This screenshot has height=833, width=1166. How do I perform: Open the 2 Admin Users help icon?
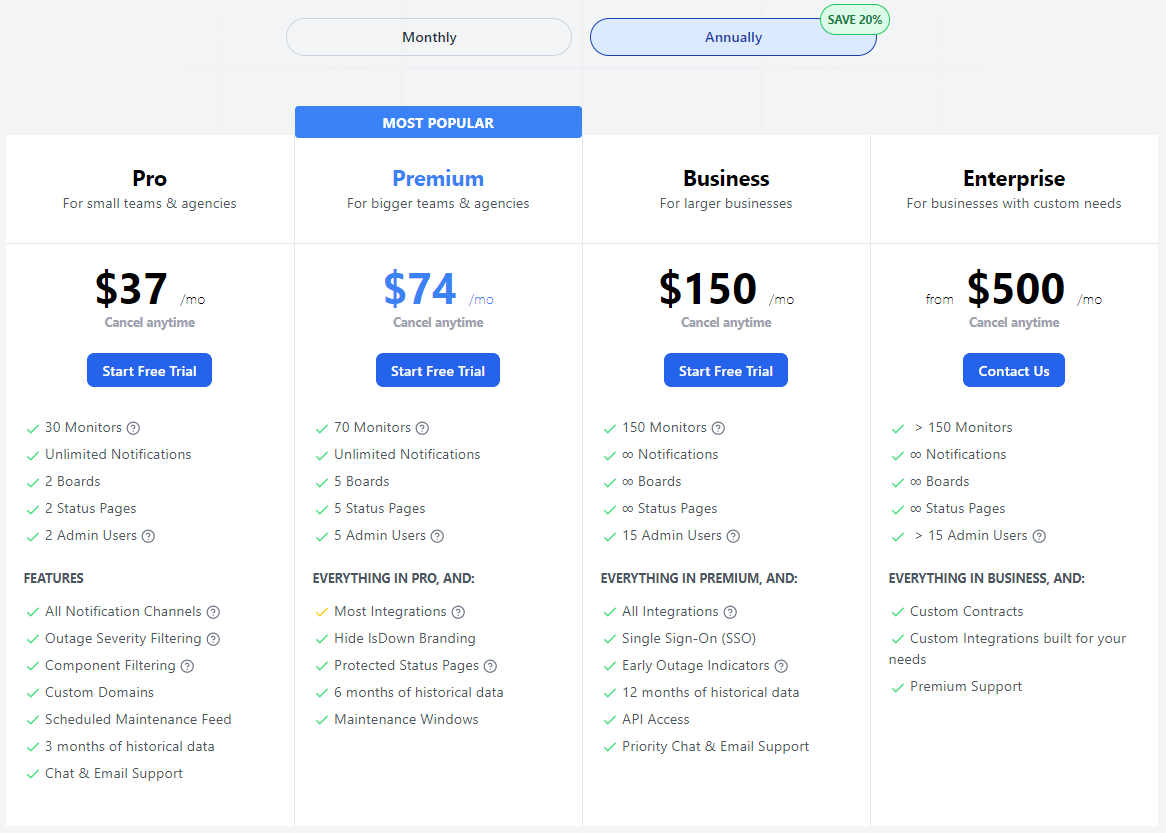click(x=148, y=535)
